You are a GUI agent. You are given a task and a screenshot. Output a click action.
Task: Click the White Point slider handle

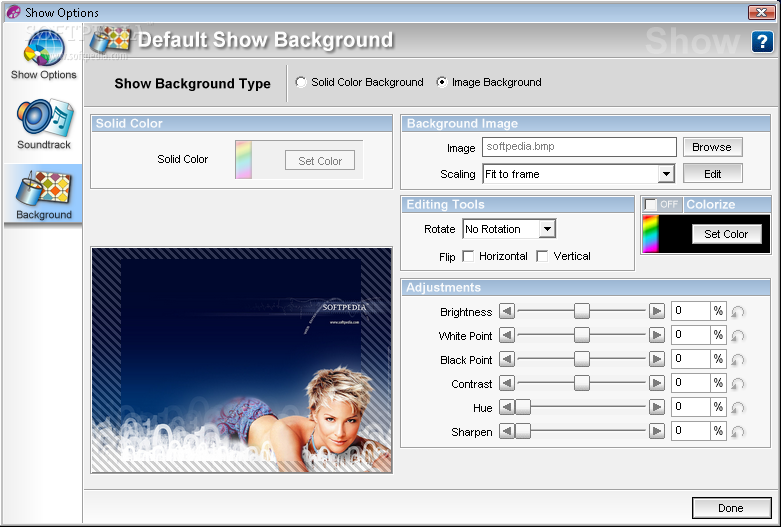581,335
